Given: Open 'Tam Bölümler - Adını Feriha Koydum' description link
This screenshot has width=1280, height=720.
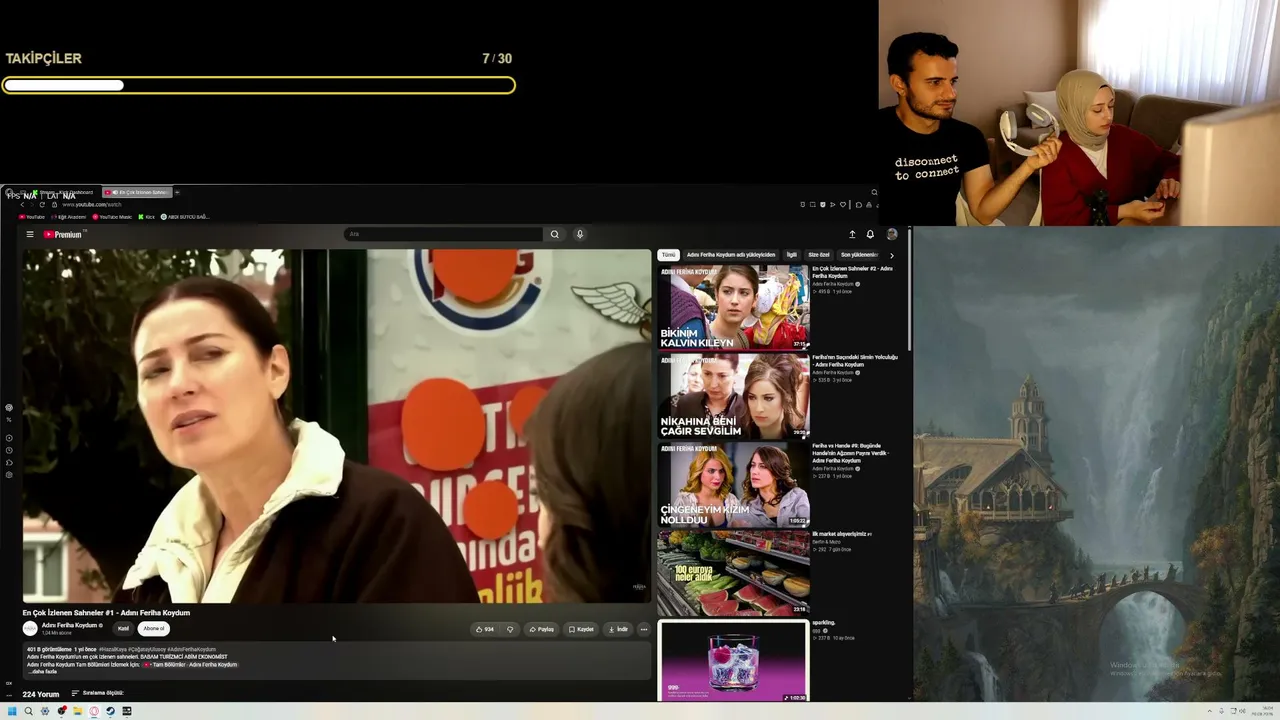Looking at the screenshot, I should pyautogui.click(x=190, y=665).
